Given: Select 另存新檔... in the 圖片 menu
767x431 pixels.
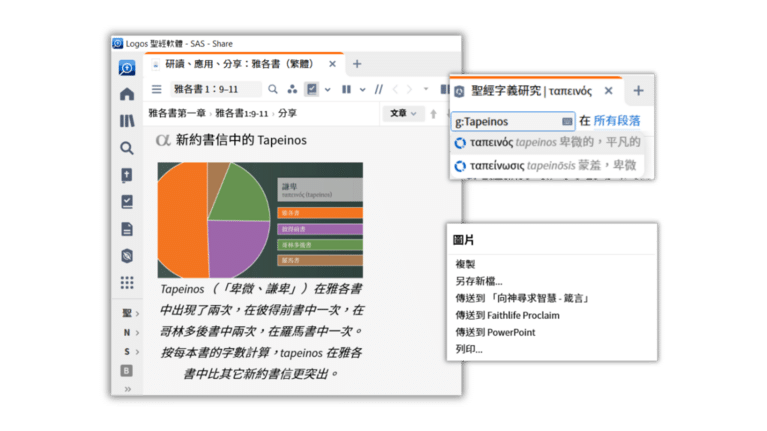Looking at the screenshot, I should pyautogui.click(x=478, y=281).
